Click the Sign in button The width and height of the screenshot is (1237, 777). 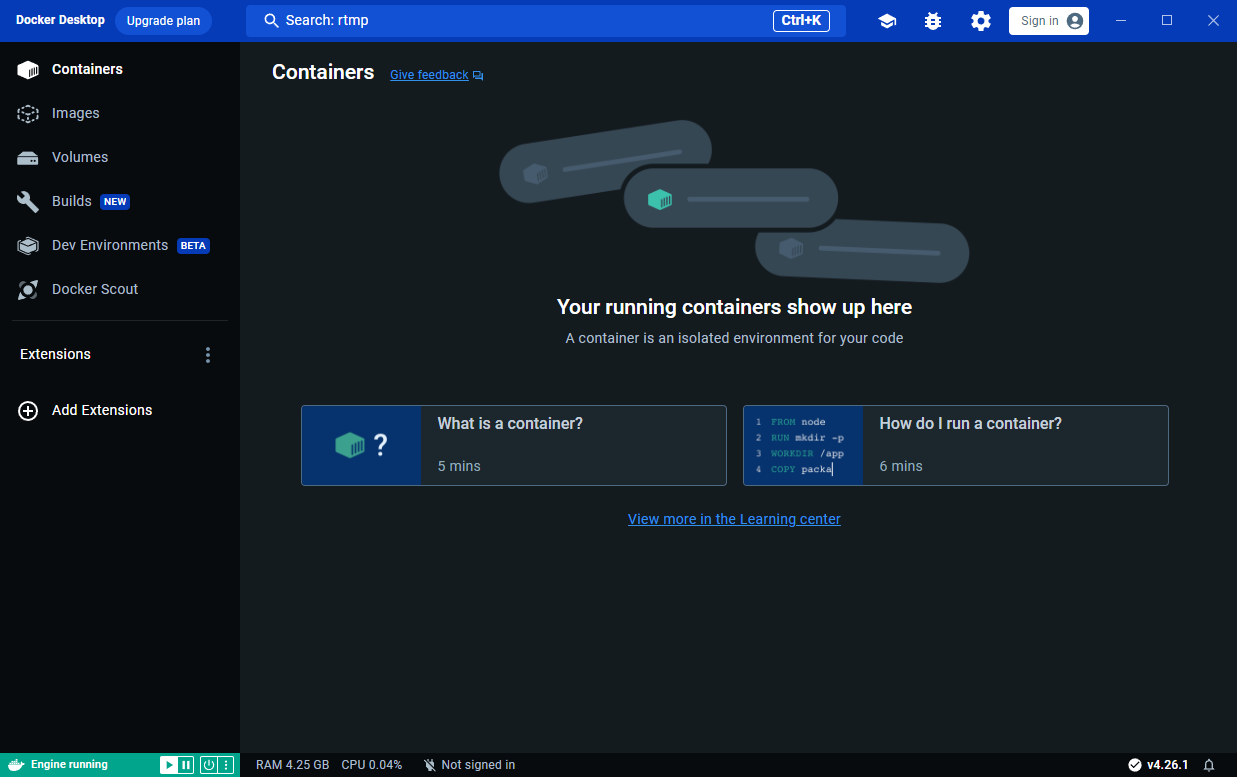tap(1048, 21)
